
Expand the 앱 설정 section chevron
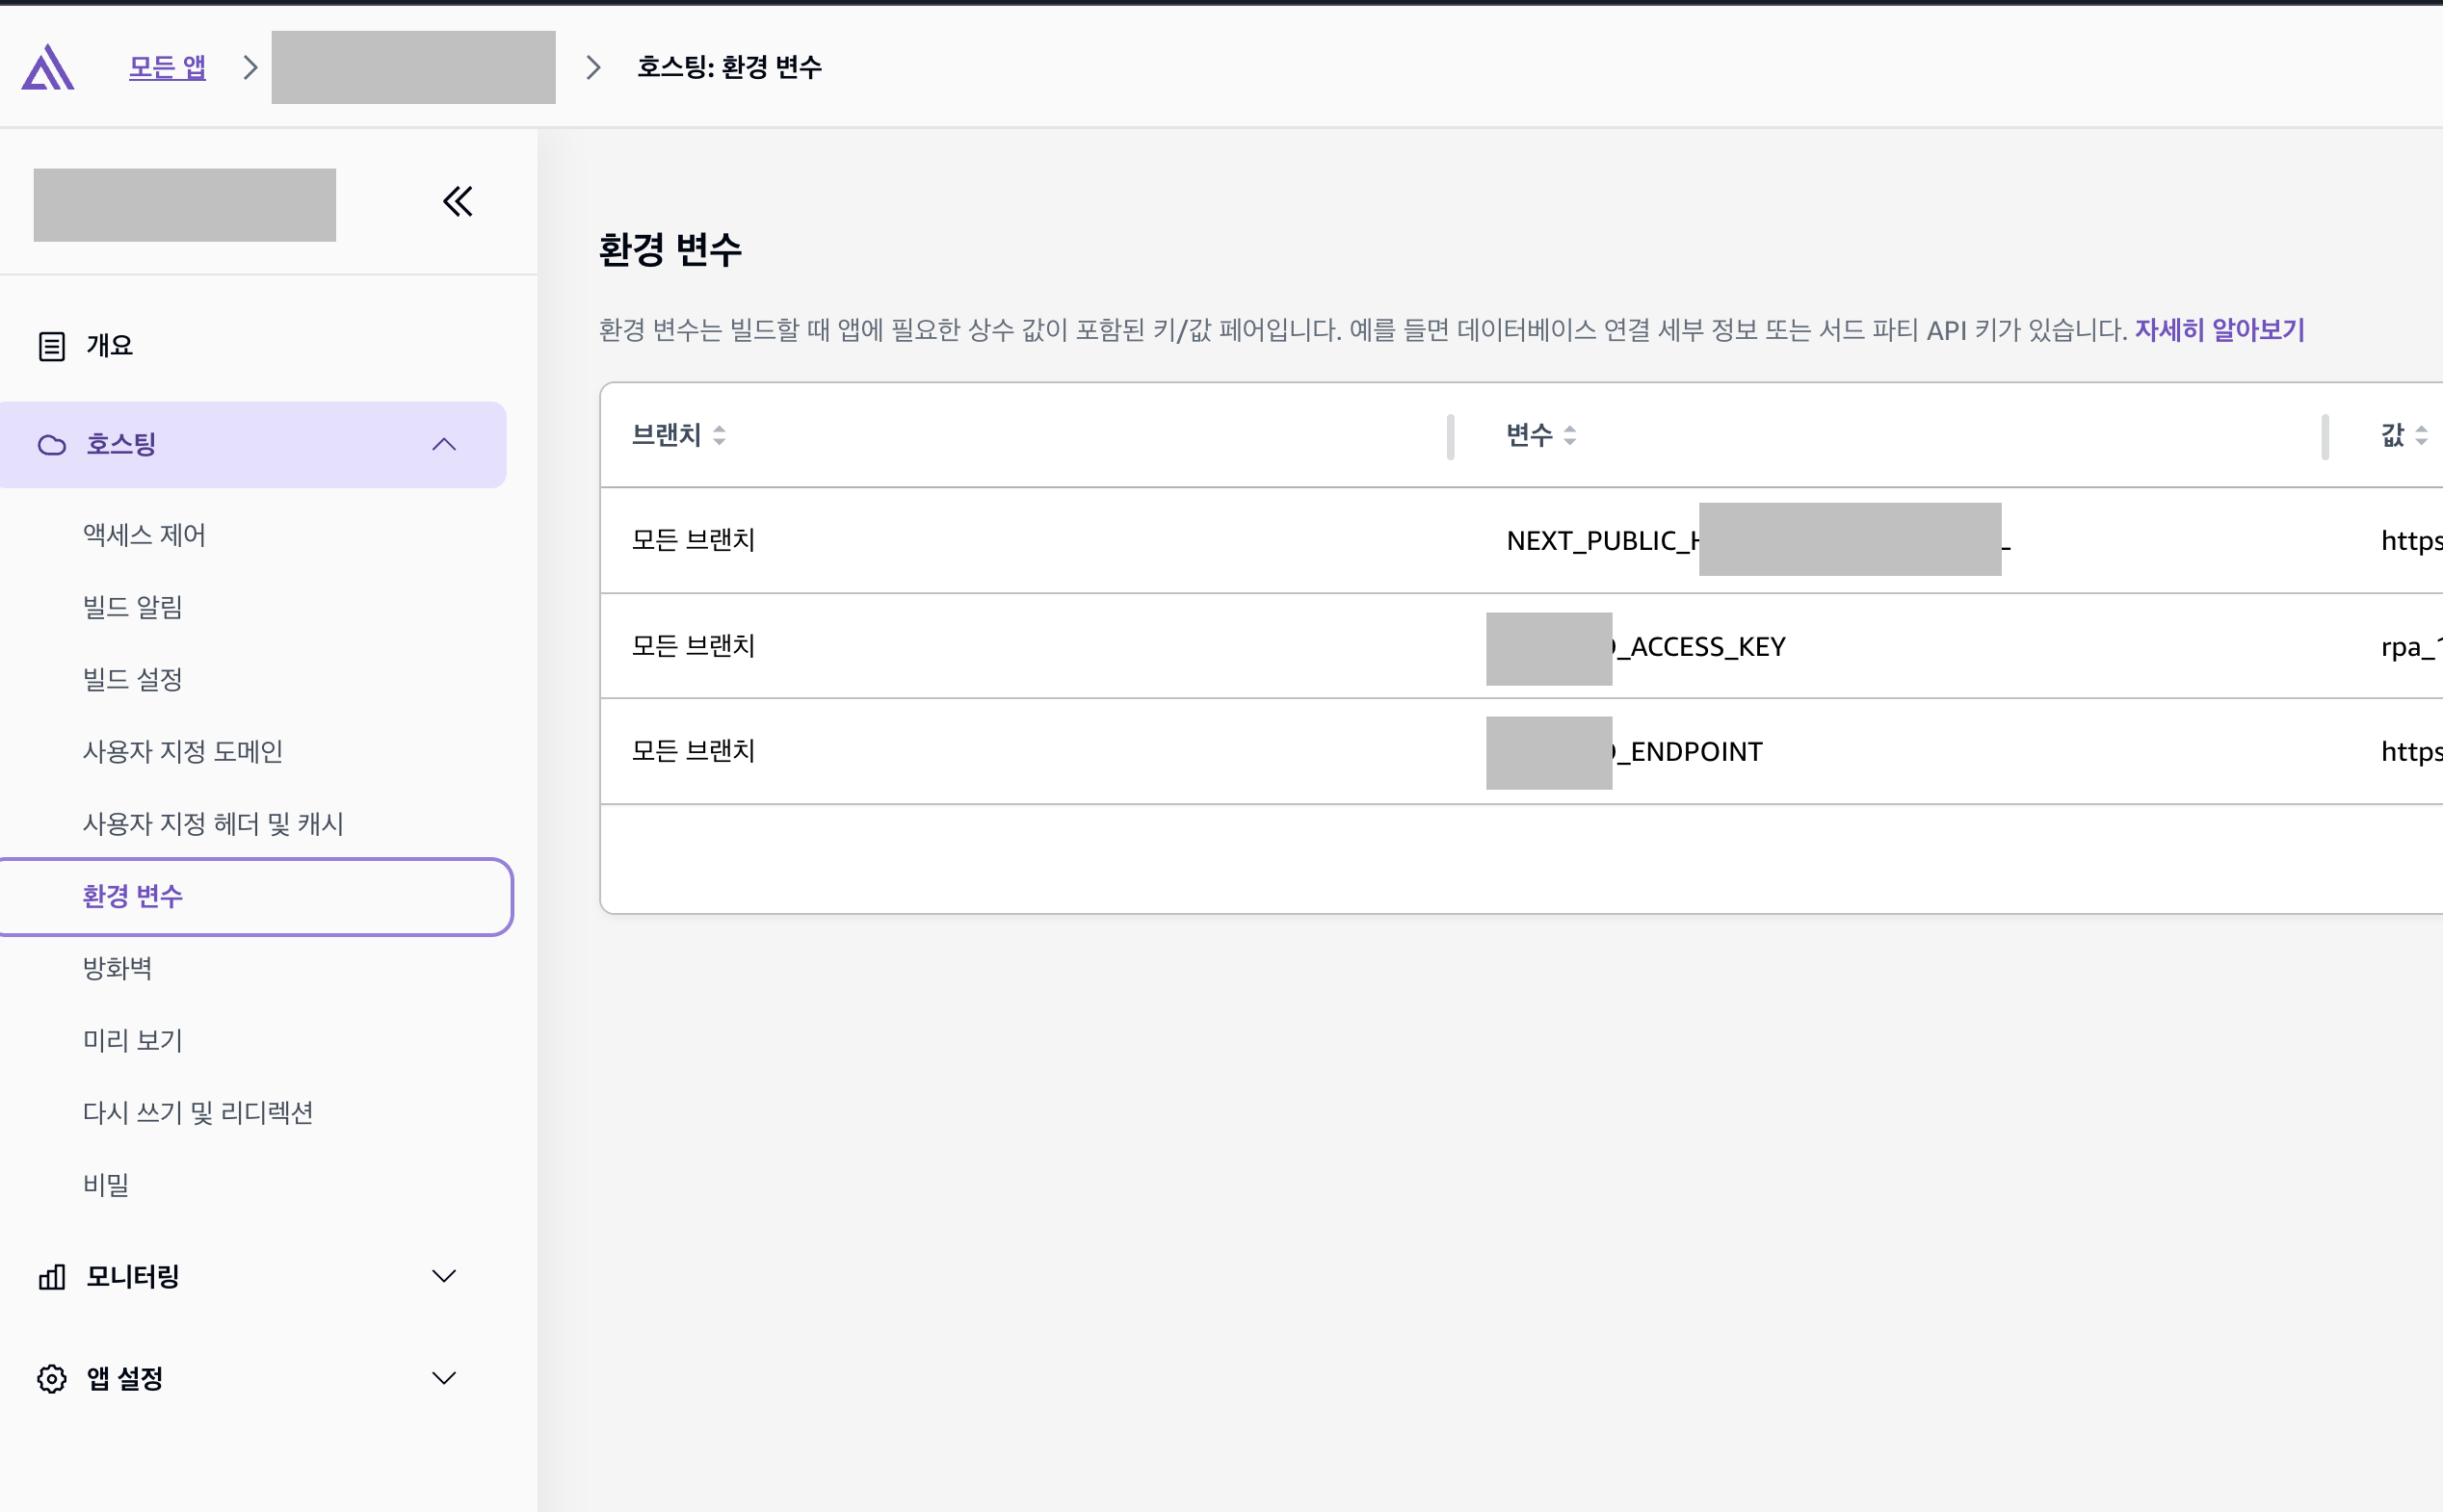pos(444,1378)
